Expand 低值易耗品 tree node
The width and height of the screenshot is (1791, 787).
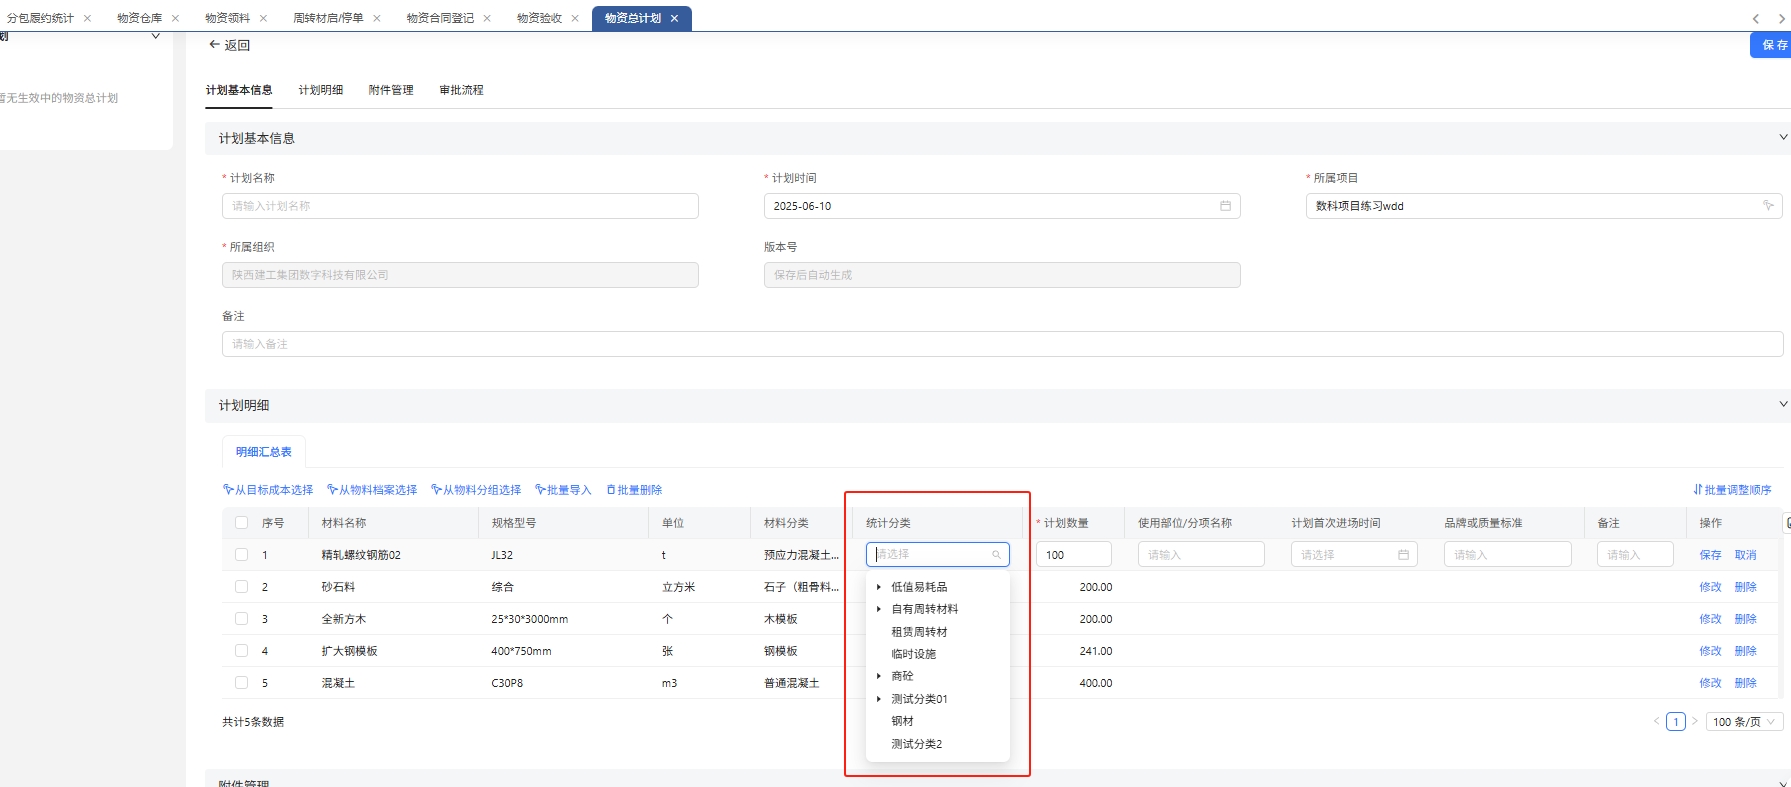coord(879,587)
